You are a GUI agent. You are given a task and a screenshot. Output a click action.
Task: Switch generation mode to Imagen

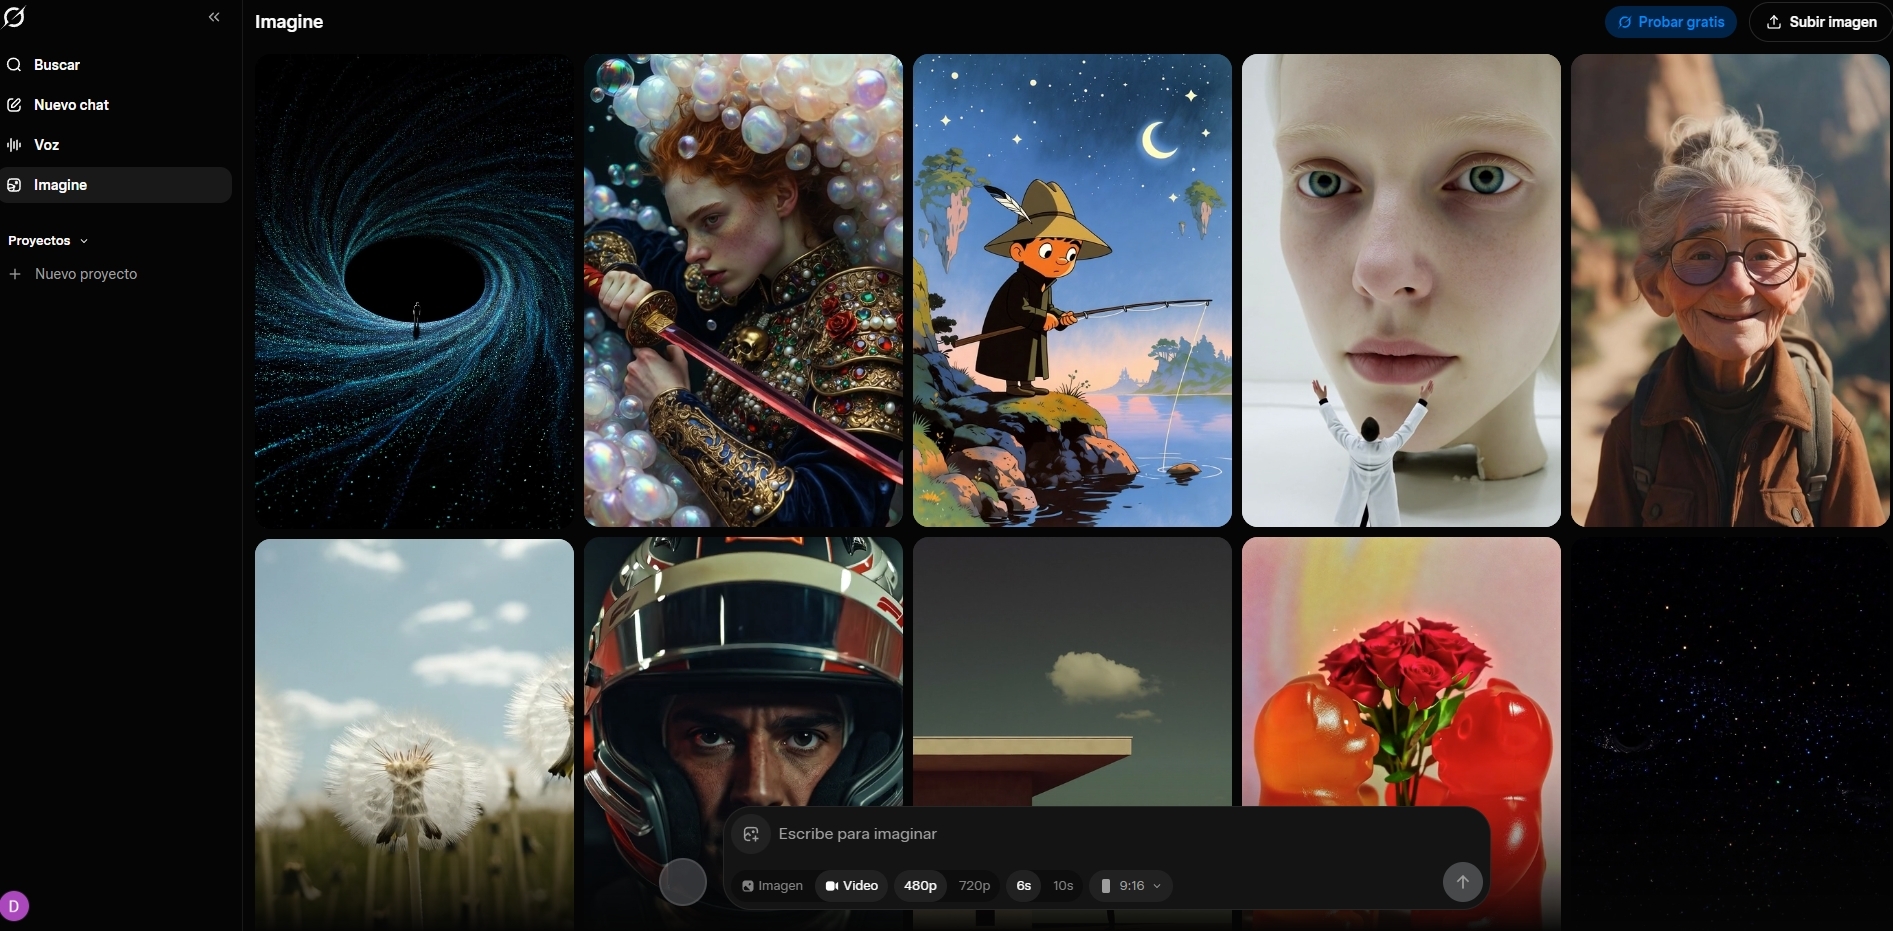tap(772, 886)
